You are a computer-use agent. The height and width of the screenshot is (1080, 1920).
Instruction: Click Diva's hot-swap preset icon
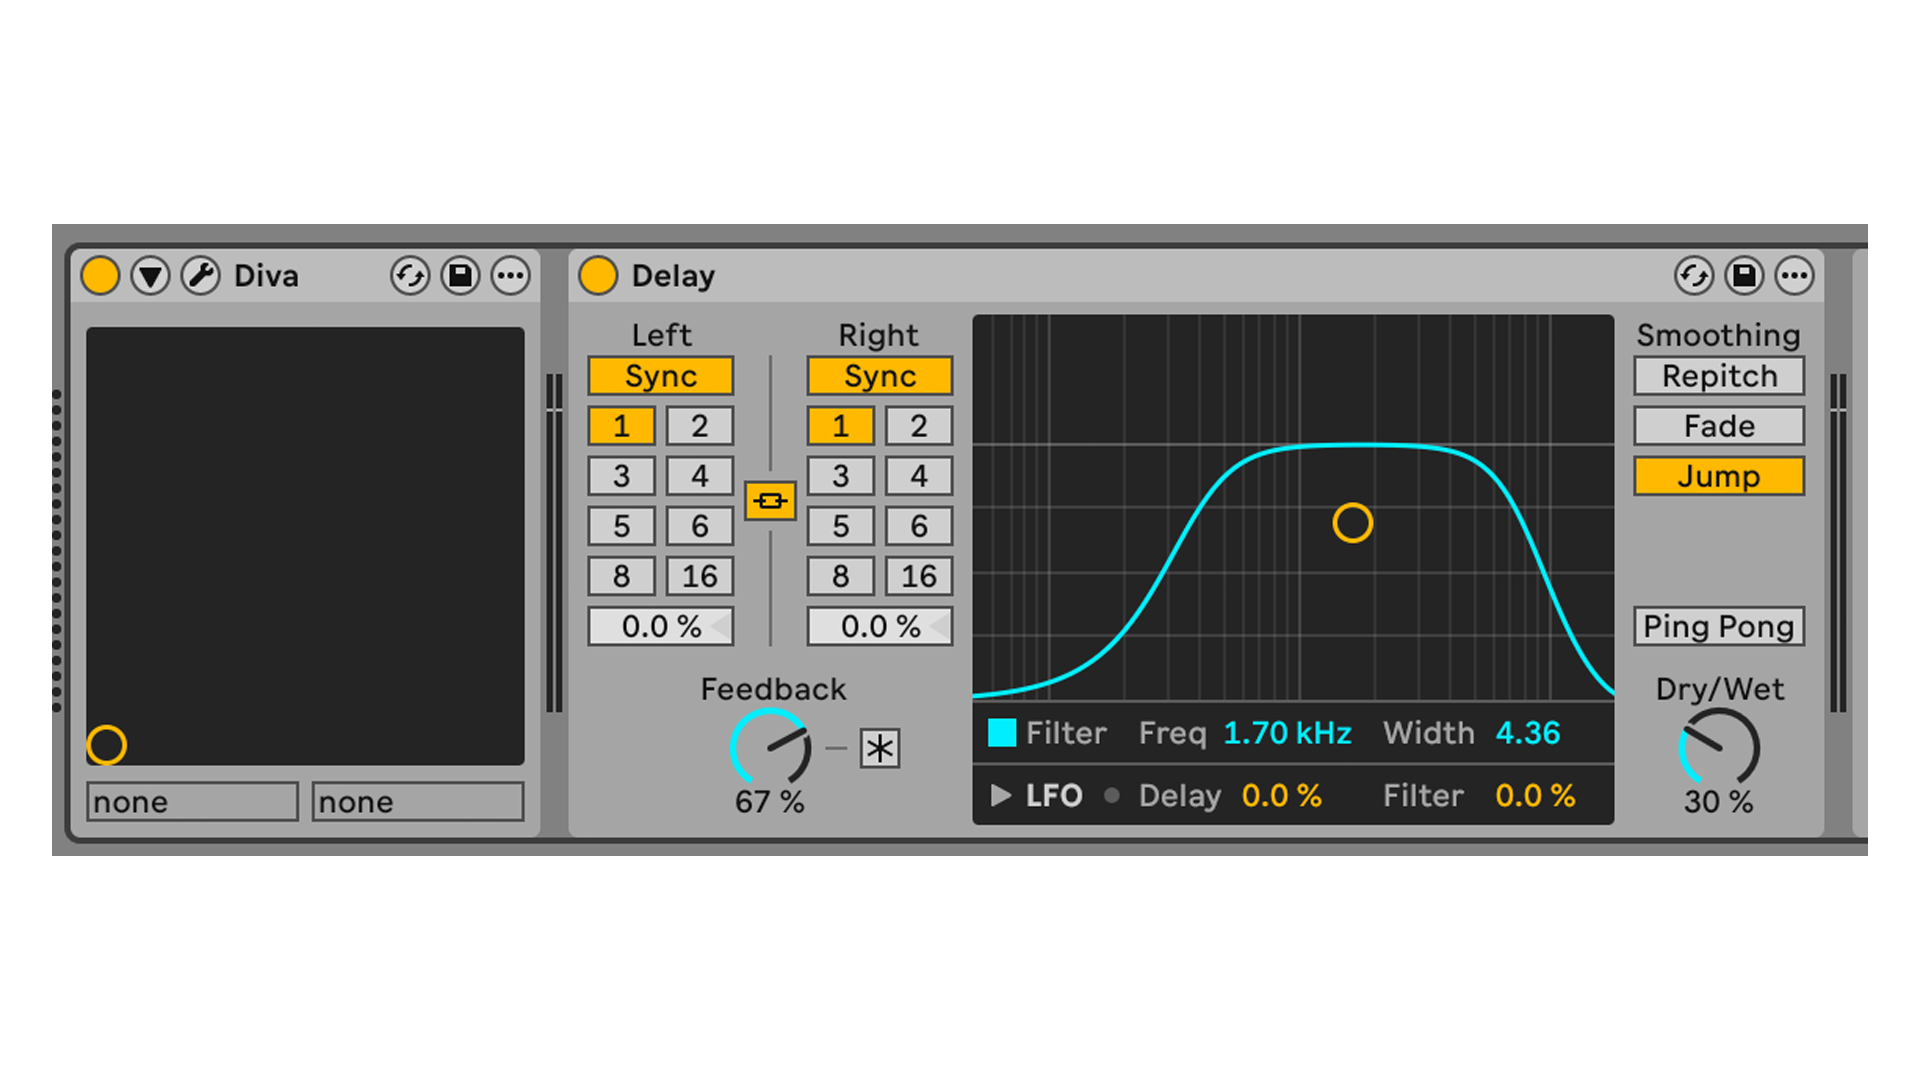410,275
